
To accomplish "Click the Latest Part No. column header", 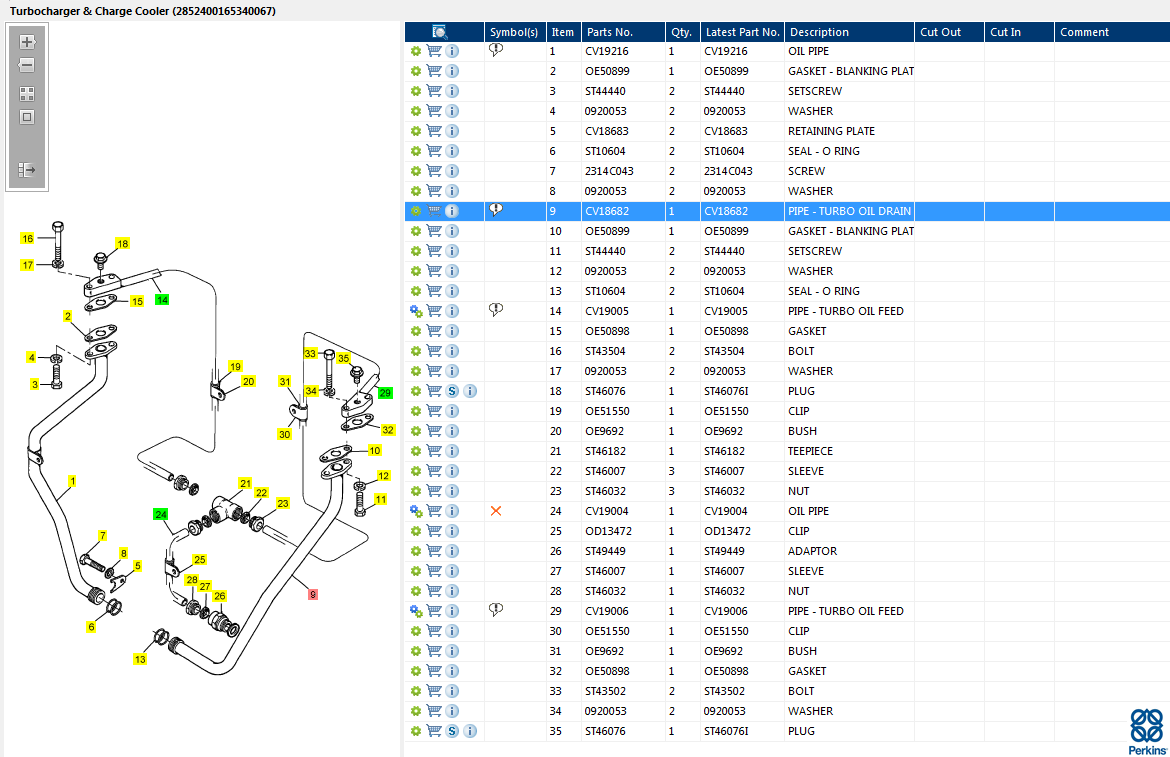I will 742,32.
